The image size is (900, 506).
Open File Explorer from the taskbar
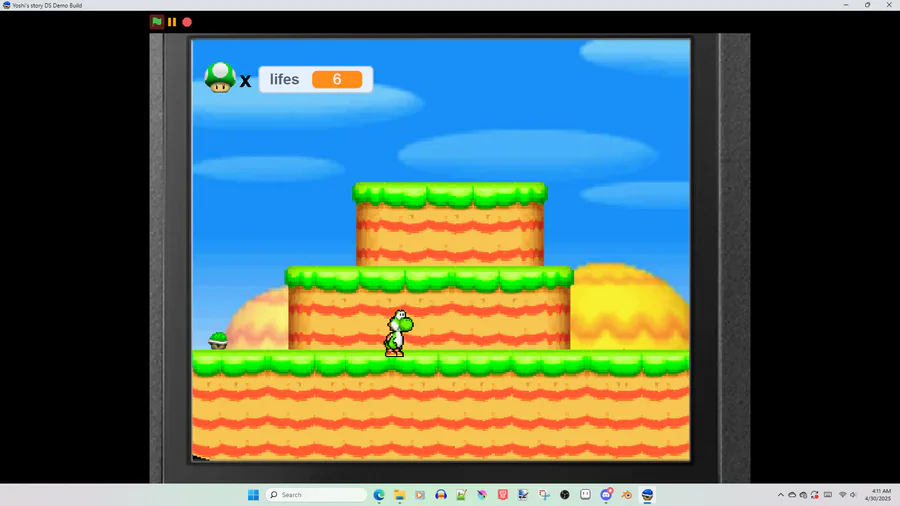tap(399, 495)
